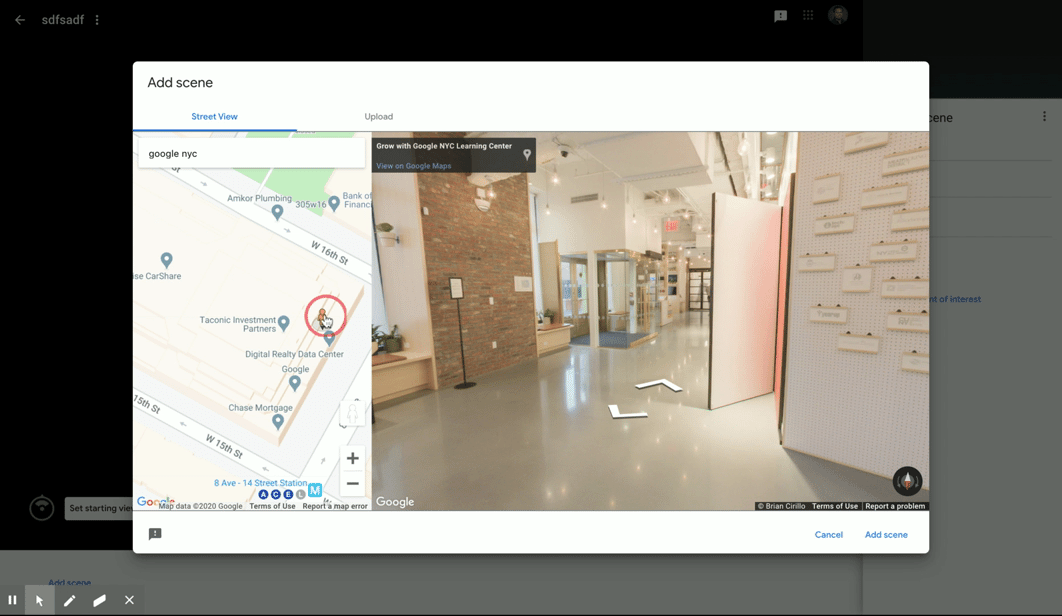Click the W 15th St label on map
The image size is (1062, 616).
pyautogui.click(x=224, y=447)
